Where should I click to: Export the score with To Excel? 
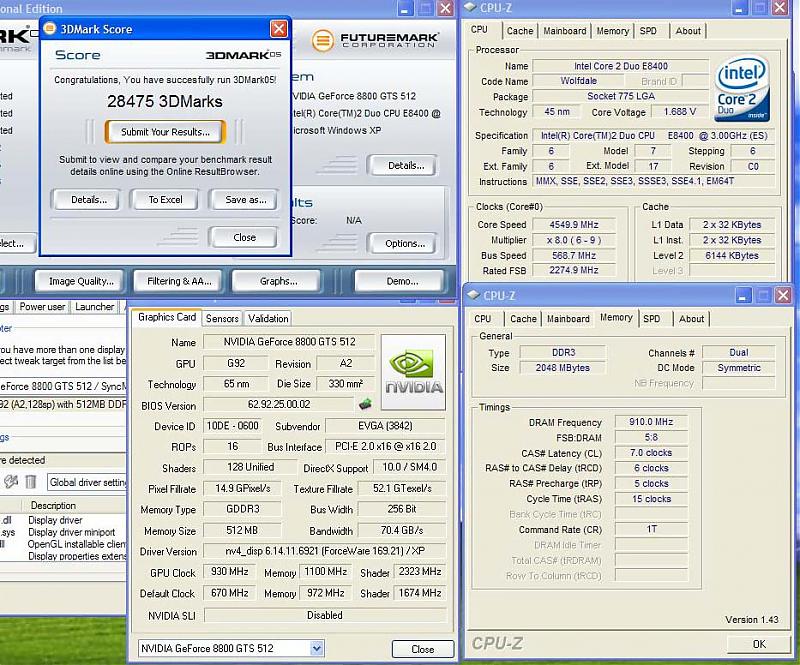point(165,200)
